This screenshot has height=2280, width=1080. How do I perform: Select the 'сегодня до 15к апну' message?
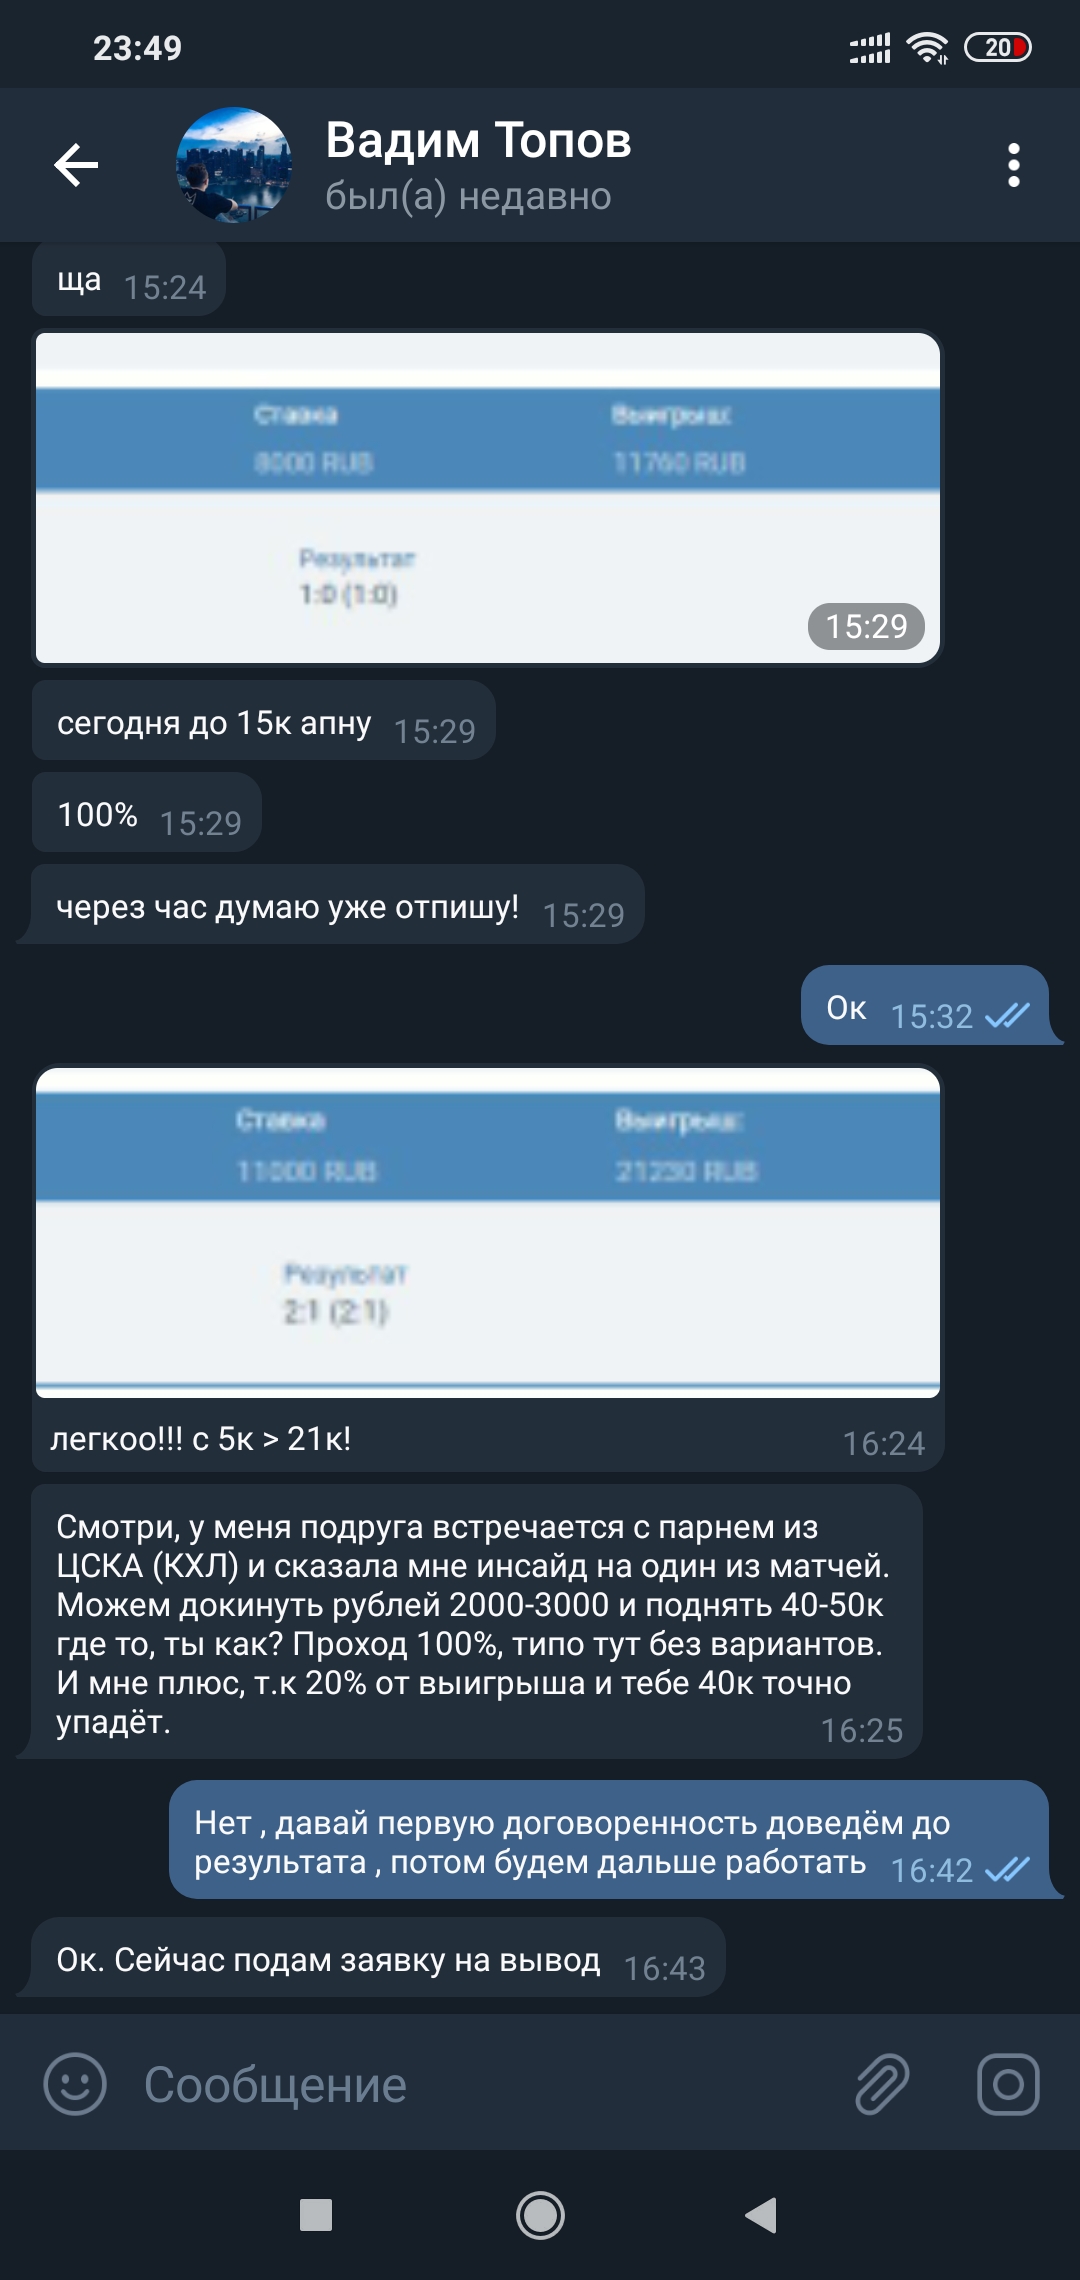264,721
